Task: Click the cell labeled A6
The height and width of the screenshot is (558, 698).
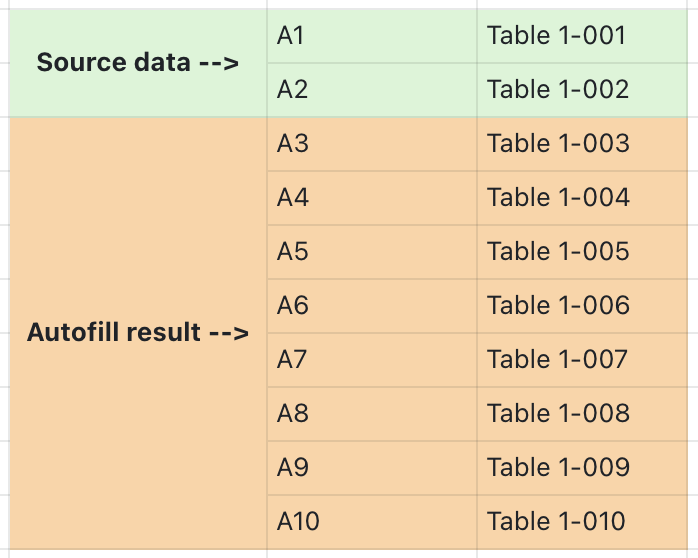Action: pos(372,306)
